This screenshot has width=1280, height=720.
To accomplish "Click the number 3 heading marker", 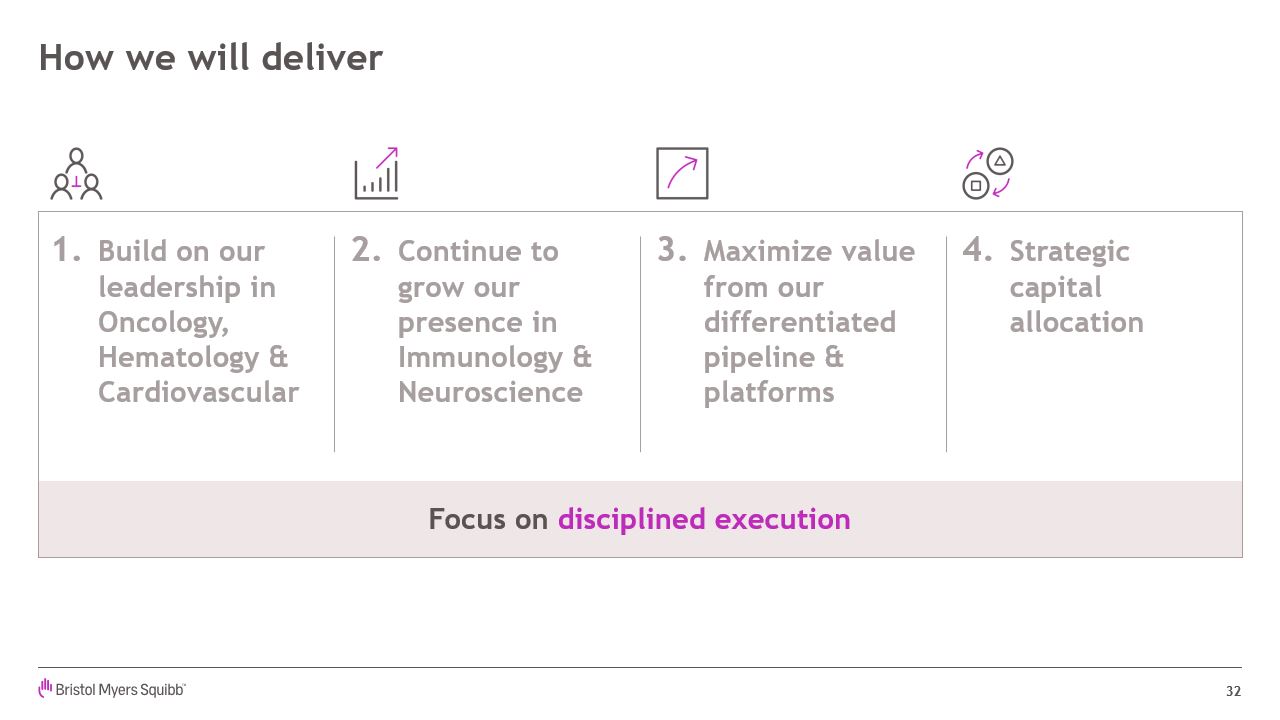I will [672, 250].
